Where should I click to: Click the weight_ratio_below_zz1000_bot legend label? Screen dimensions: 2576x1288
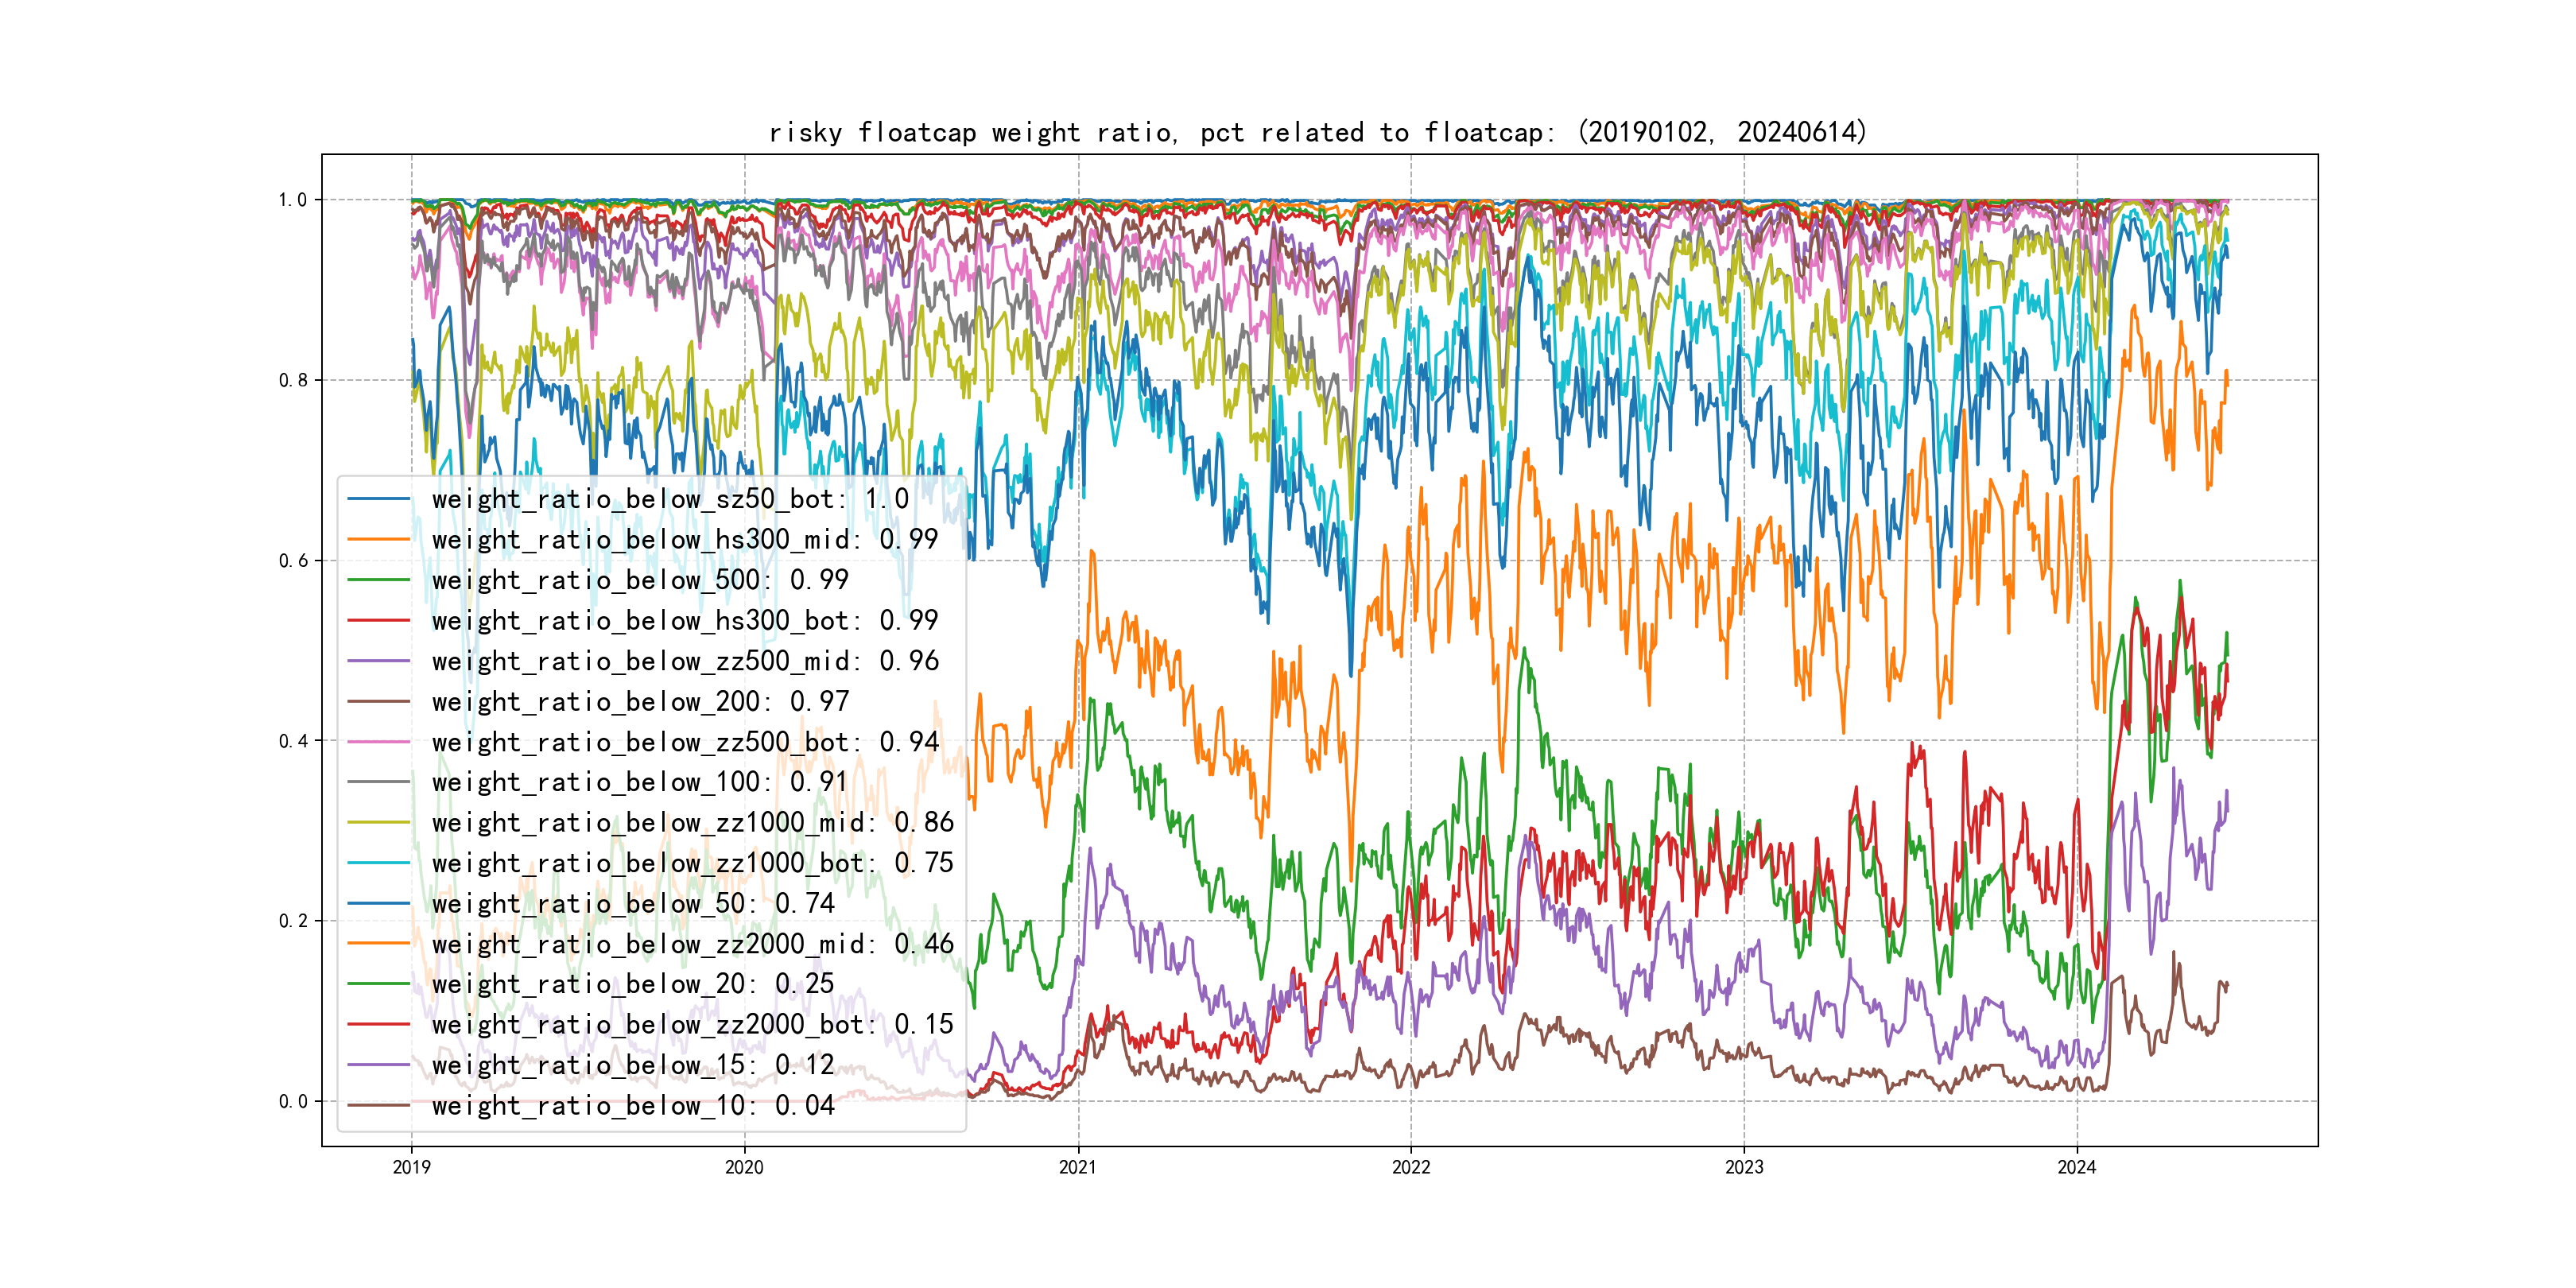tap(692, 863)
